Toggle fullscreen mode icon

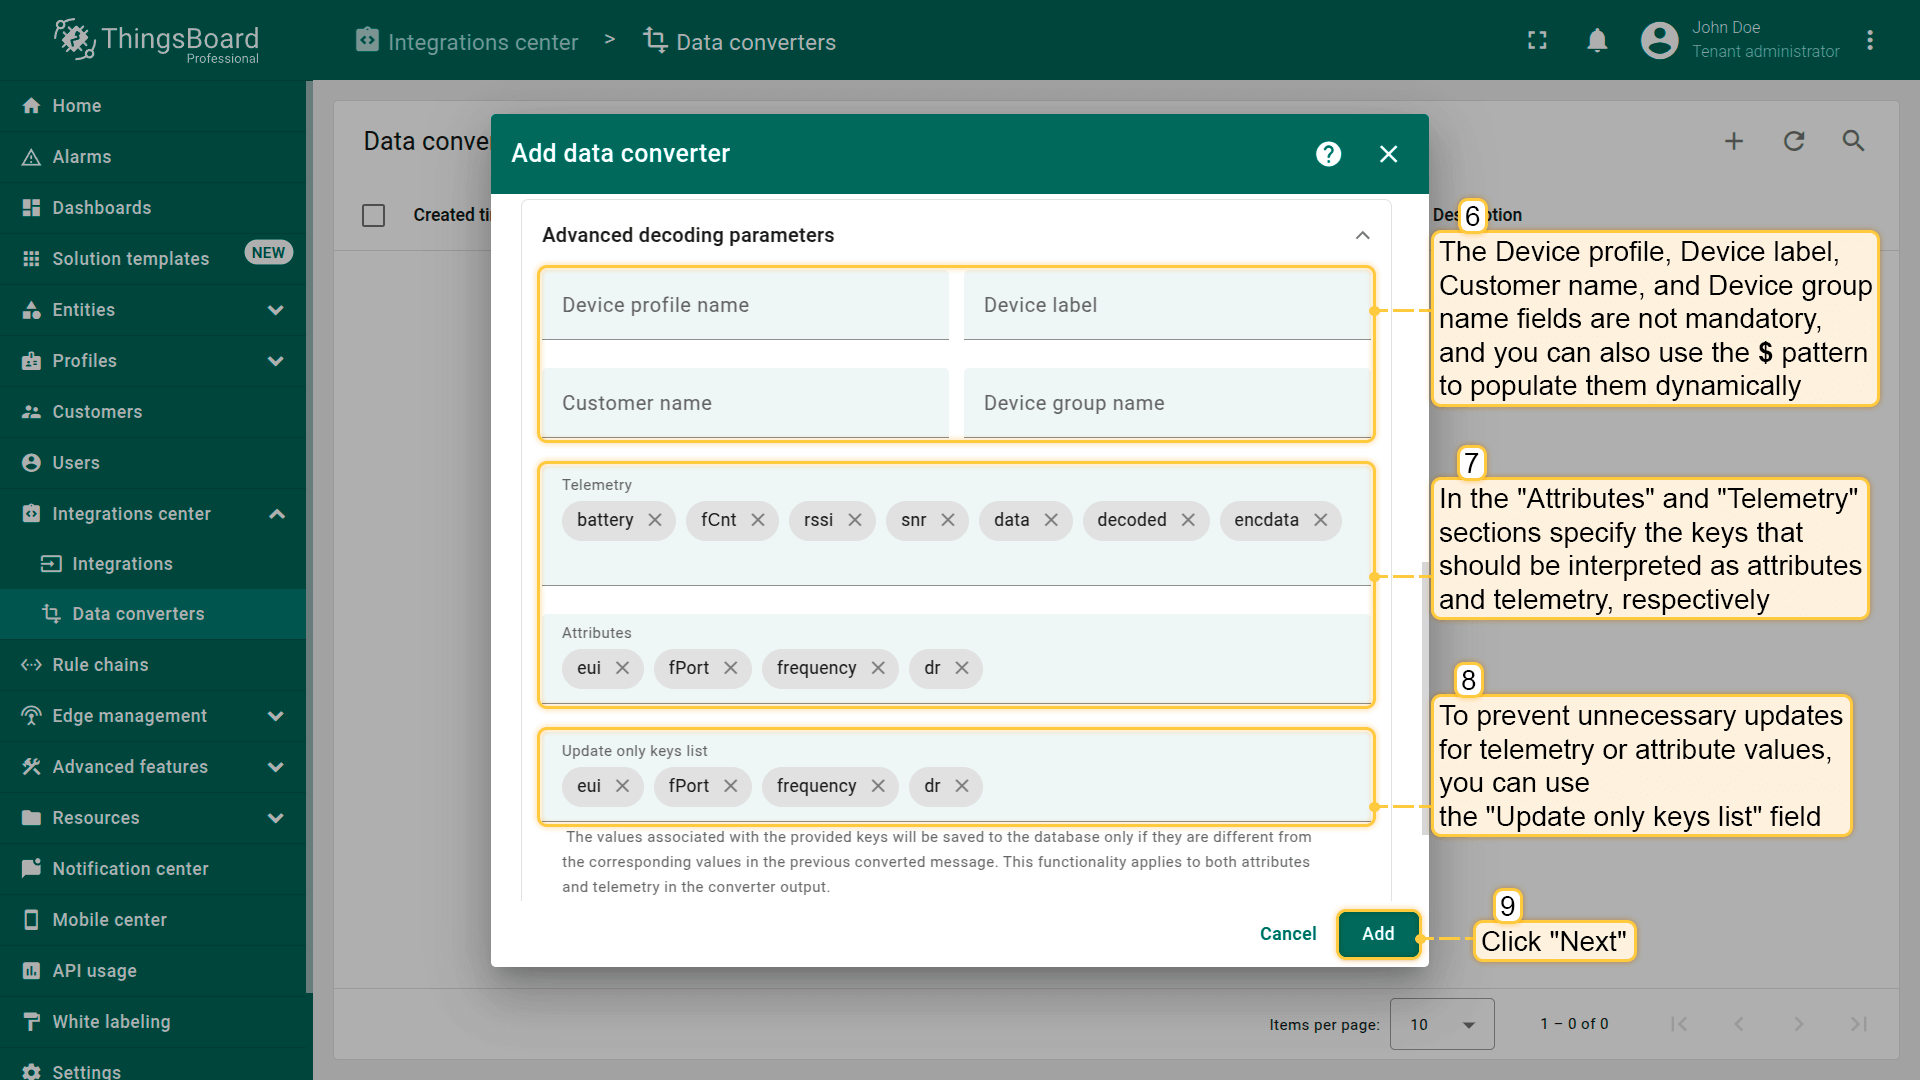click(x=1537, y=41)
